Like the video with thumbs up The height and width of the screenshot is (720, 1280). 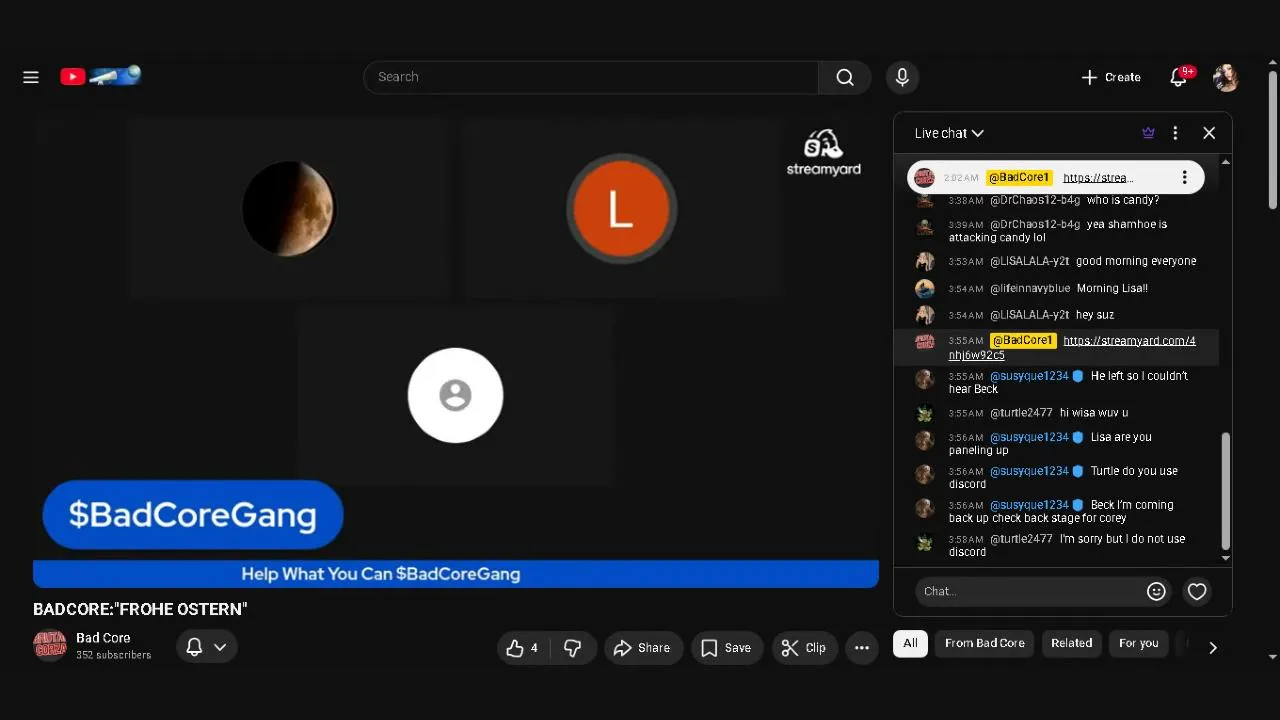click(x=523, y=648)
